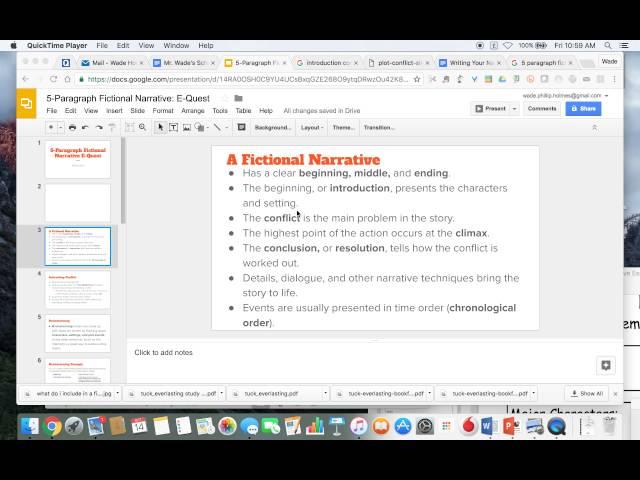Open dropdown for tuck_everlasting.pdf download

[x=325, y=393]
